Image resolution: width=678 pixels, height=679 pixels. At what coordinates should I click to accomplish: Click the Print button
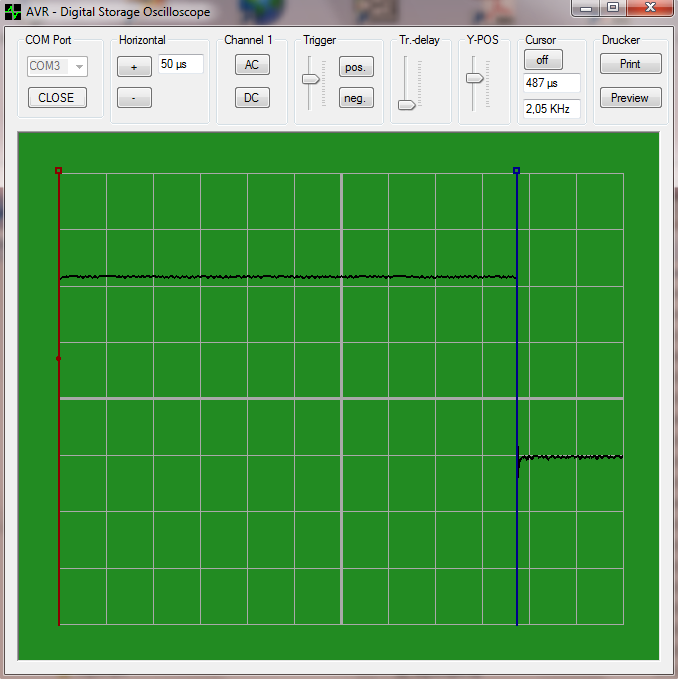pyautogui.click(x=630, y=64)
